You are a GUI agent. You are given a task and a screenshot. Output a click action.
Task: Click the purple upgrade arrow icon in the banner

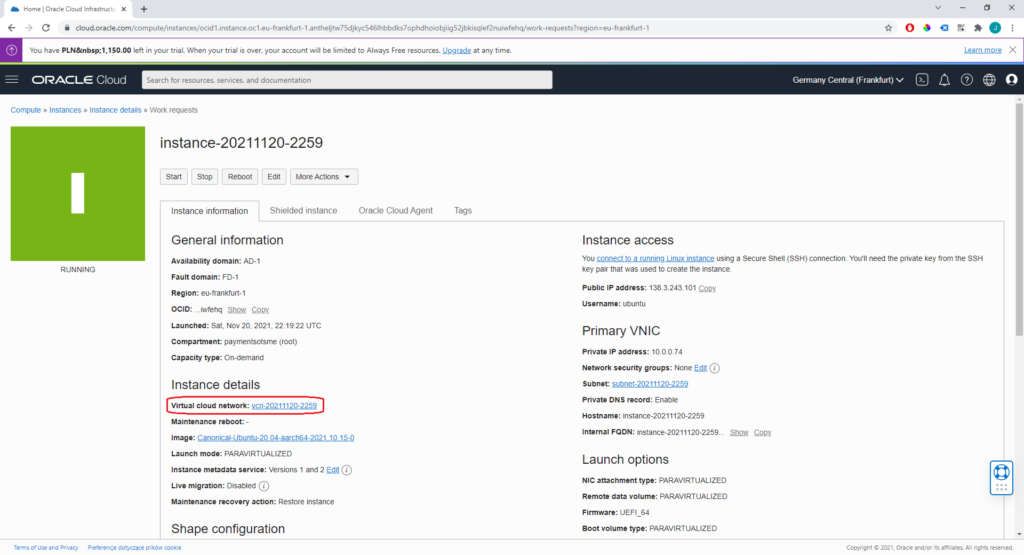(11, 50)
